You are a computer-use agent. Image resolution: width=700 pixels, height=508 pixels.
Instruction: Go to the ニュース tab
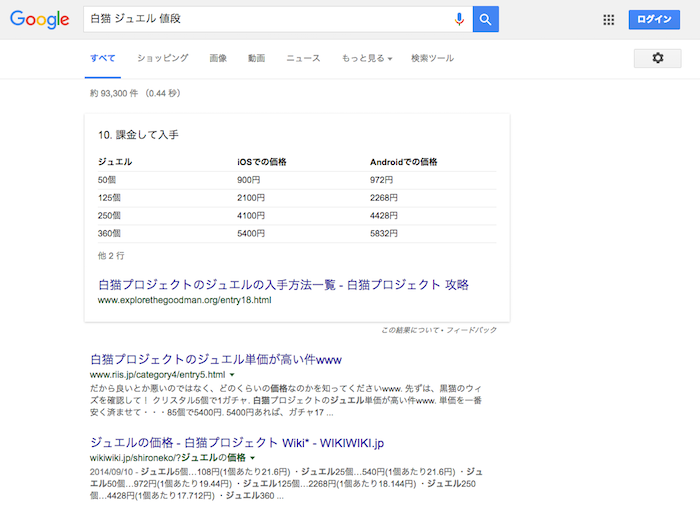click(303, 58)
